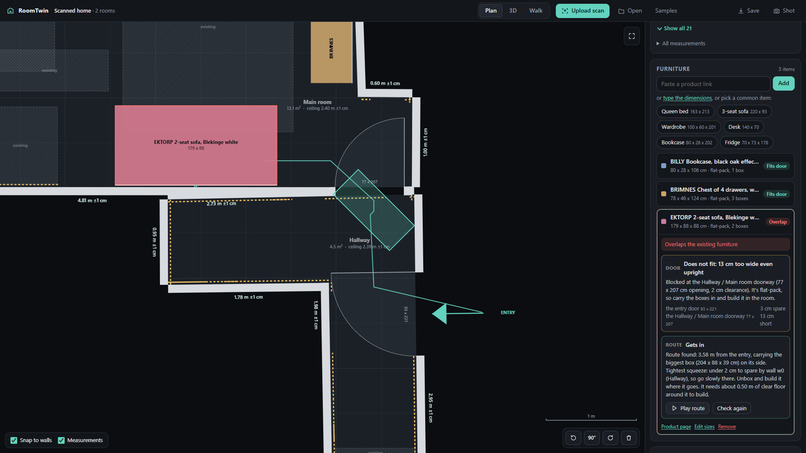The height and width of the screenshot is (453, 806).
Task: Focus the Paste a product link field
Action: [713, 83]
